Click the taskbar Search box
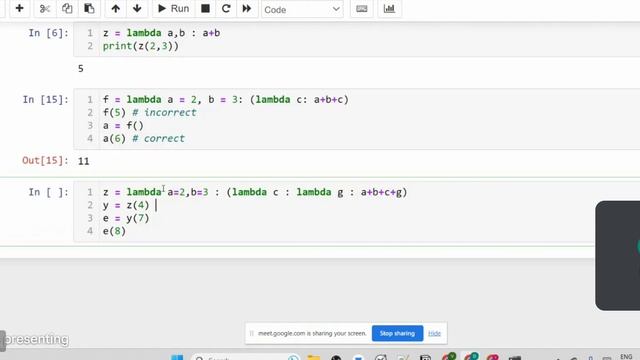The image size is (640, 360). [x=245, y=358]
